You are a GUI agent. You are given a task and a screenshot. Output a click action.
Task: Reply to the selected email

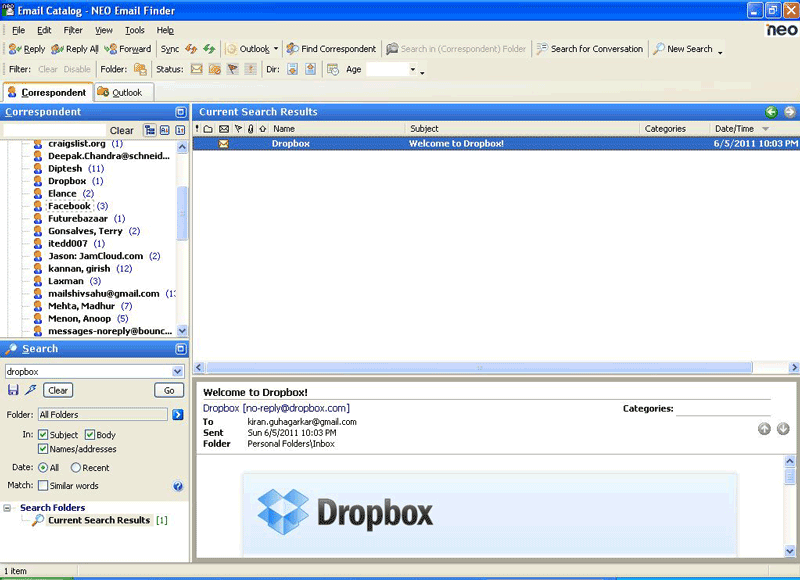tap(27, 49)
